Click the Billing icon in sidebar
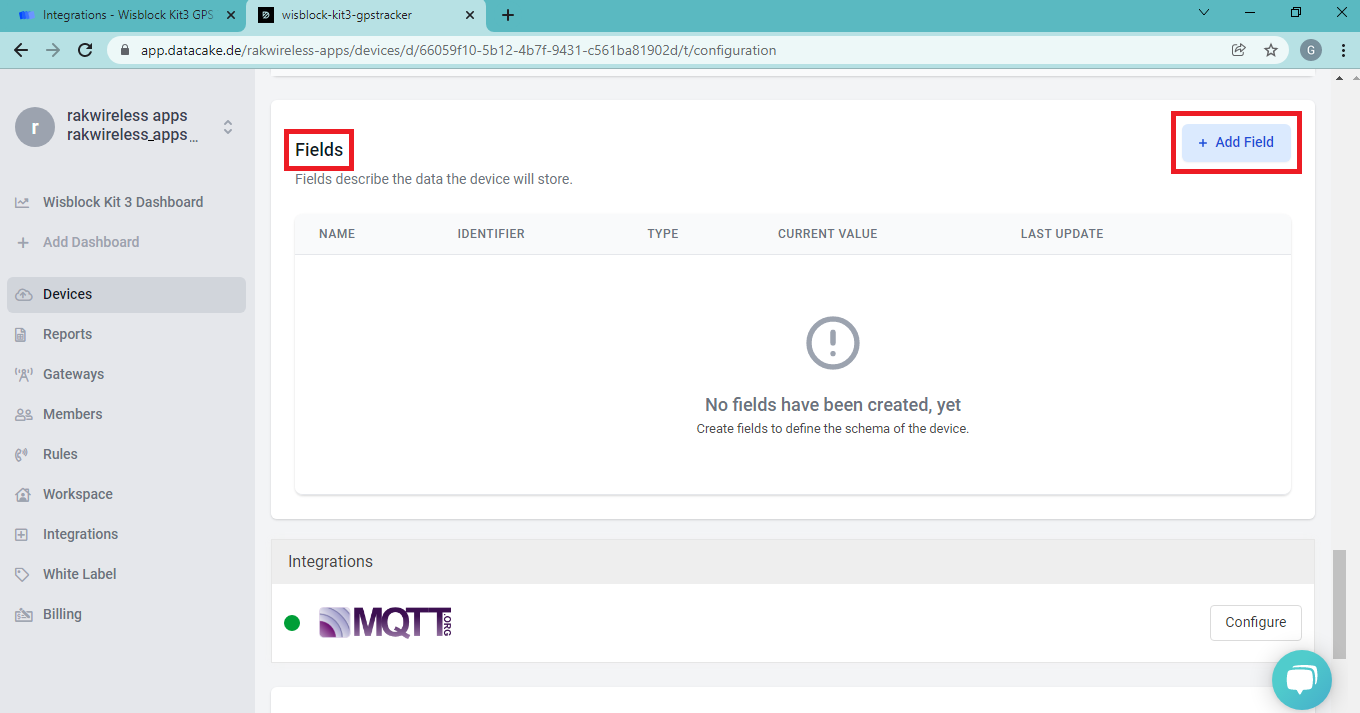 click(x=22, y=614)
